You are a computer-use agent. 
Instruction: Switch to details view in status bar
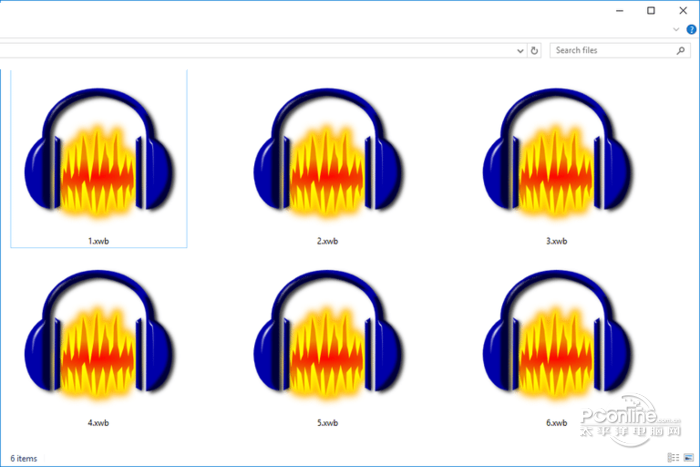click(673, 458)
